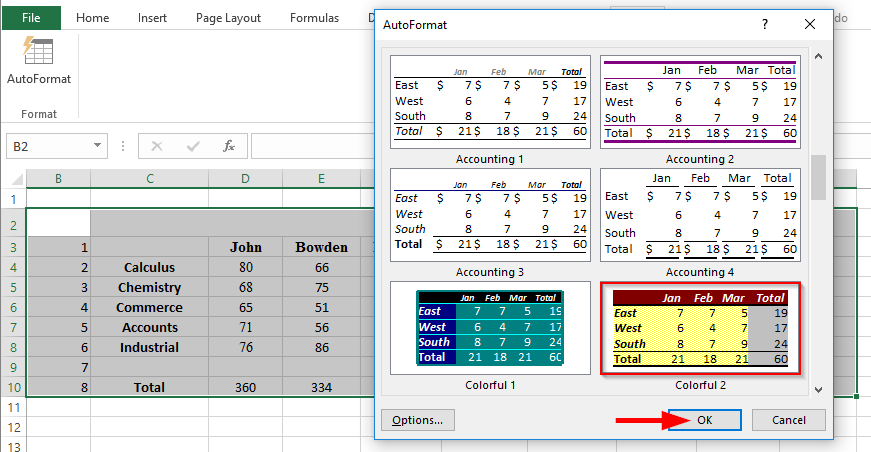
Task: Click the 'Accounting 4' caption label
Action: coord(700,272)
